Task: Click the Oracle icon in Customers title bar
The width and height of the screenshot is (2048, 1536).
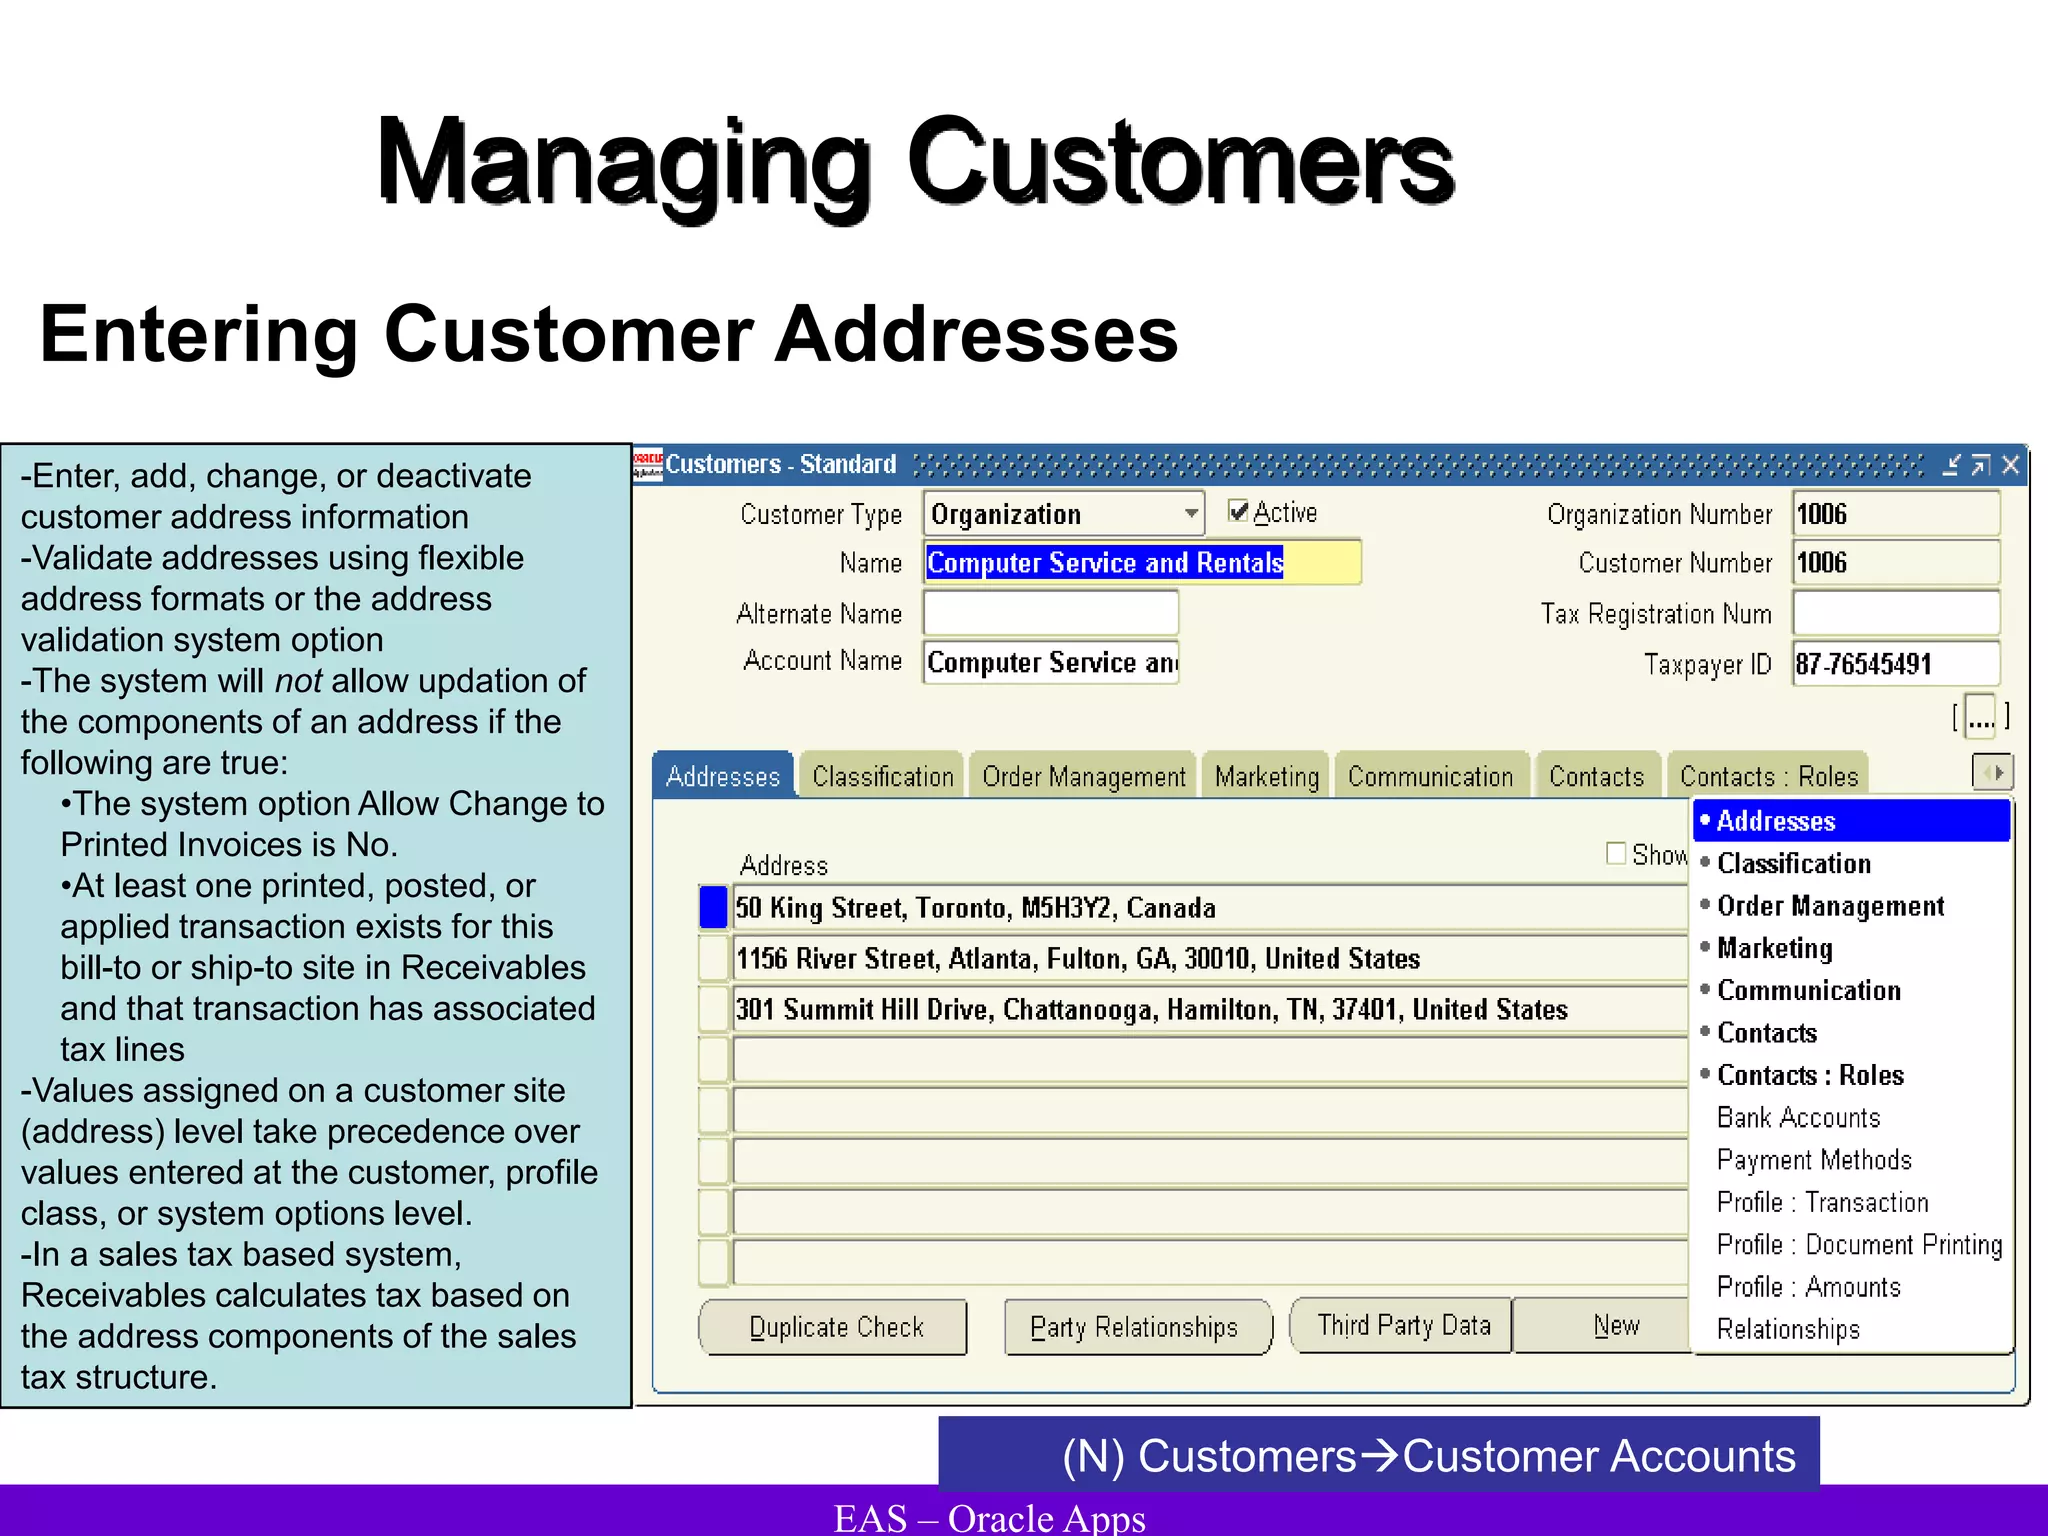Action: [648, 465]
